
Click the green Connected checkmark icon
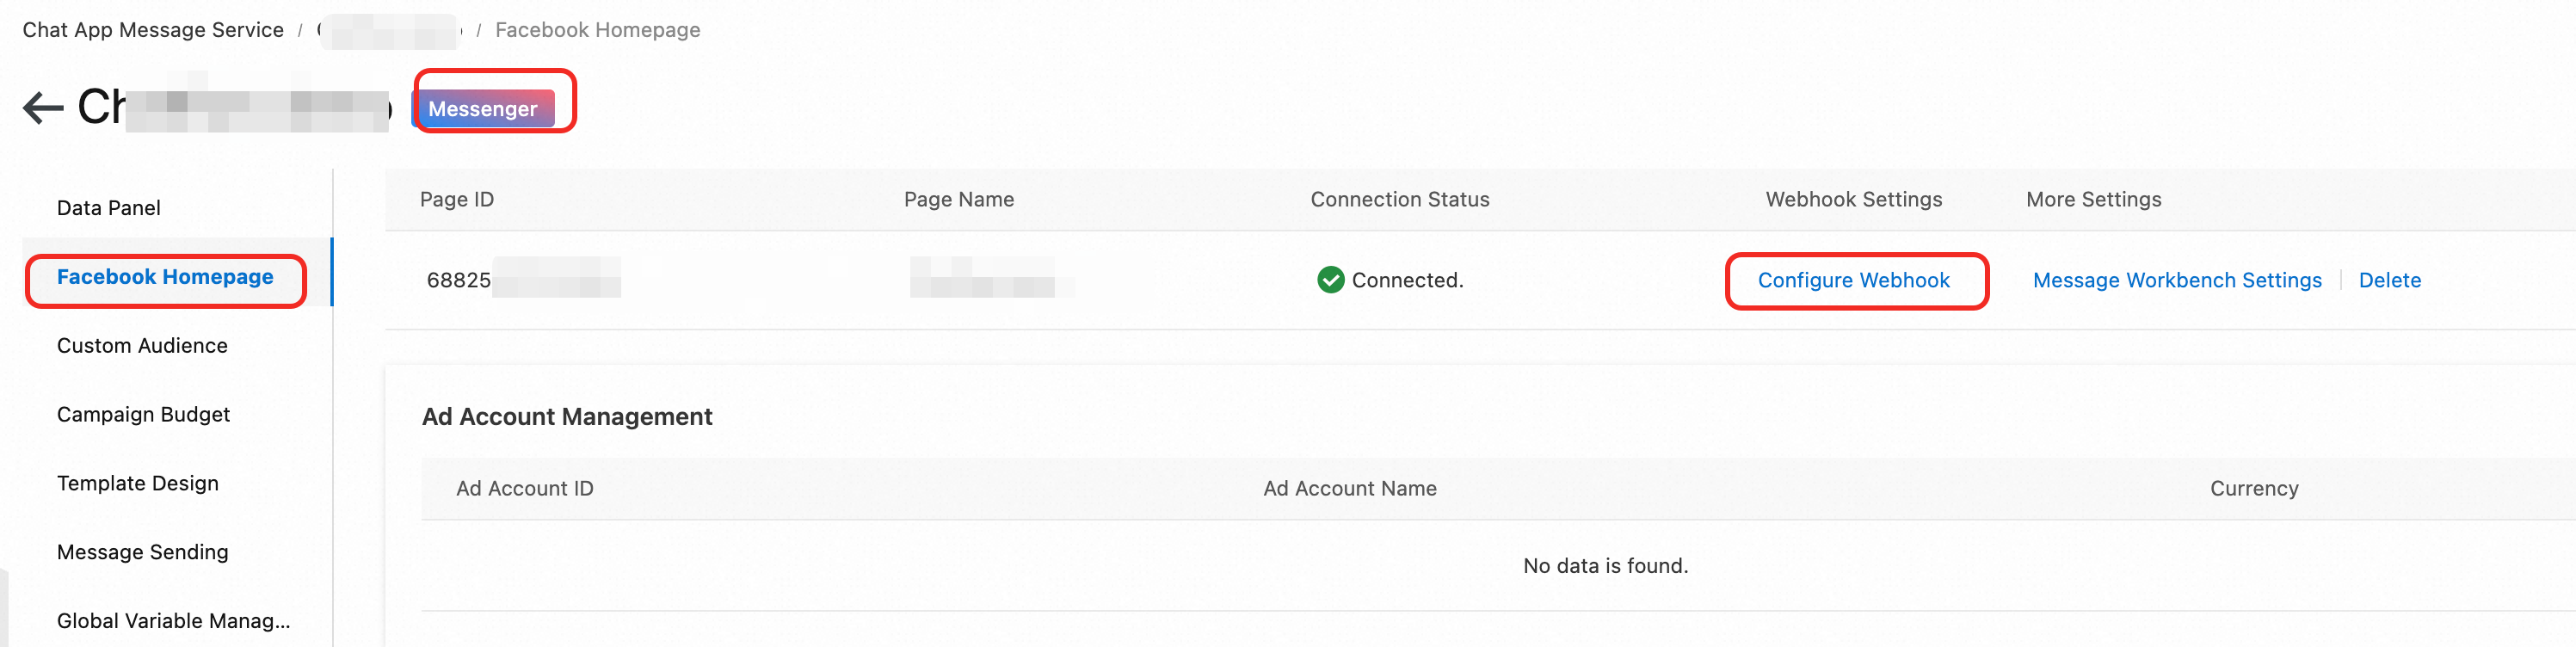pos(1330,280)
